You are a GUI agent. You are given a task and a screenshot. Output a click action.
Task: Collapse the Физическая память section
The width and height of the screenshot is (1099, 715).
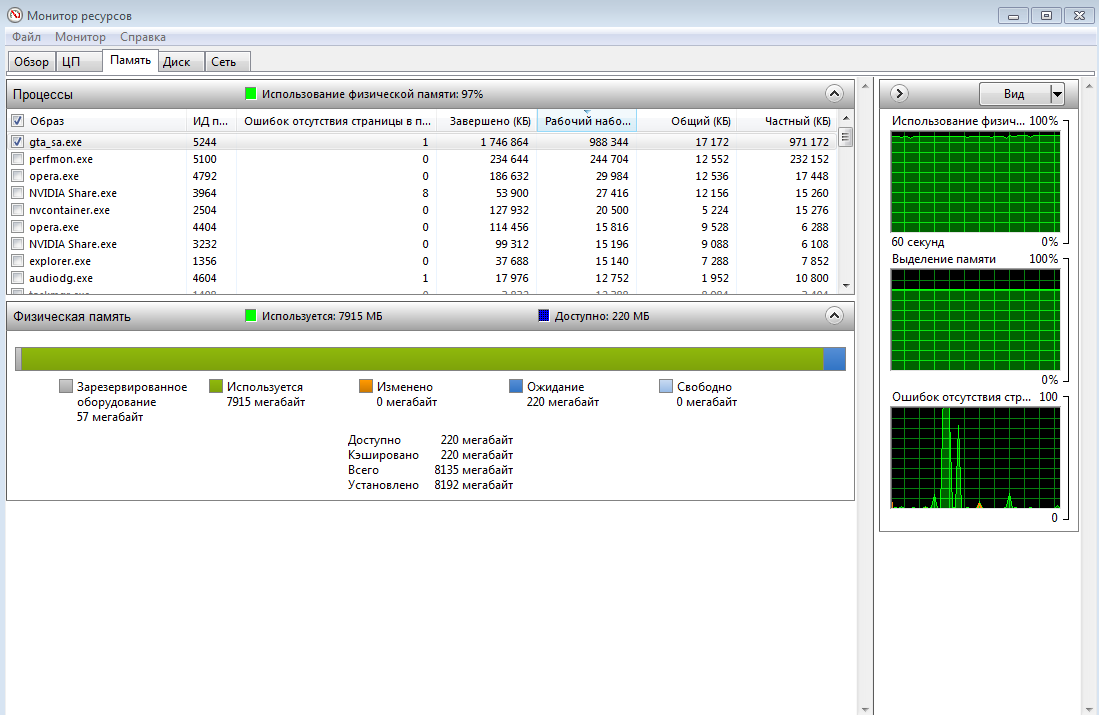pyautogui.click(x=834, y=316)
